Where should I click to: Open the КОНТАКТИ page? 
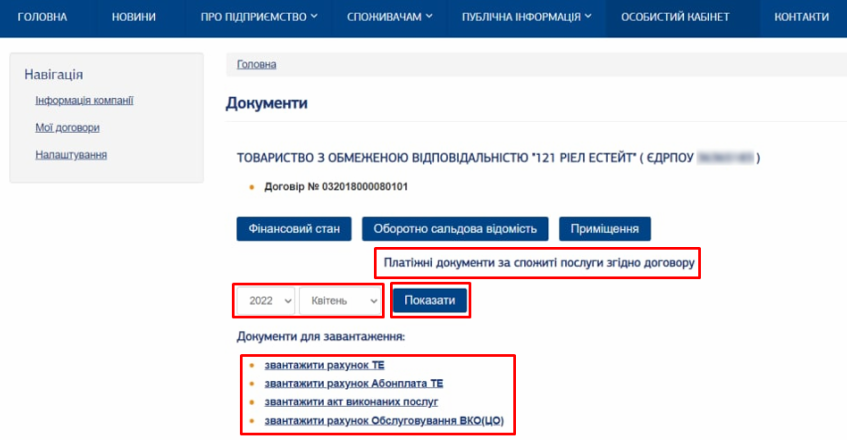click(x=801, y=17)
